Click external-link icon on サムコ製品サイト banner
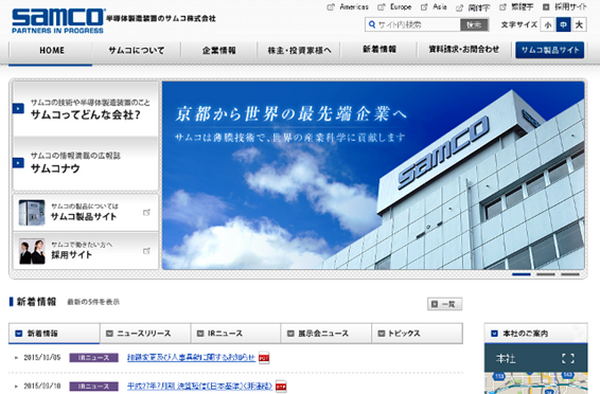 (147, 212)
